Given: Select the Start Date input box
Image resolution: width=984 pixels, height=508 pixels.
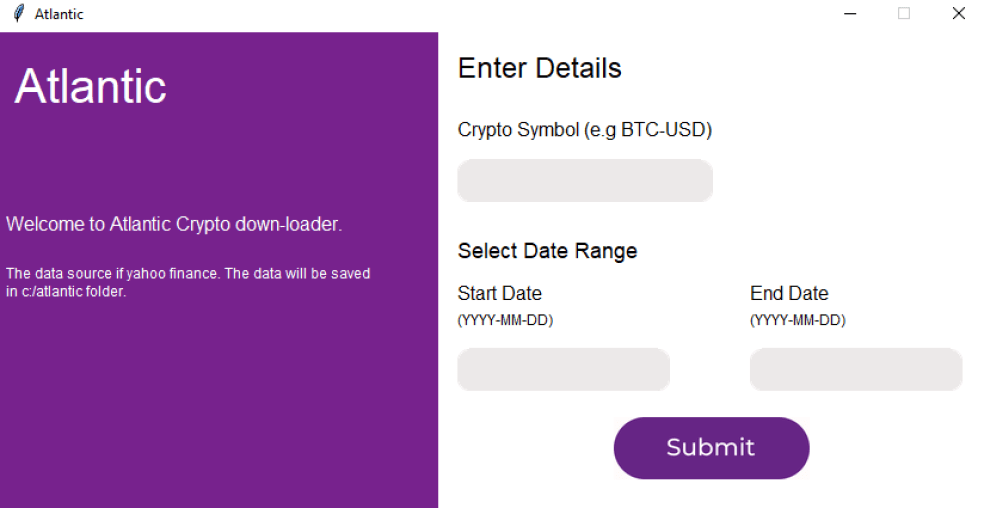Looking at the screenshot, I should click(564, 369).
